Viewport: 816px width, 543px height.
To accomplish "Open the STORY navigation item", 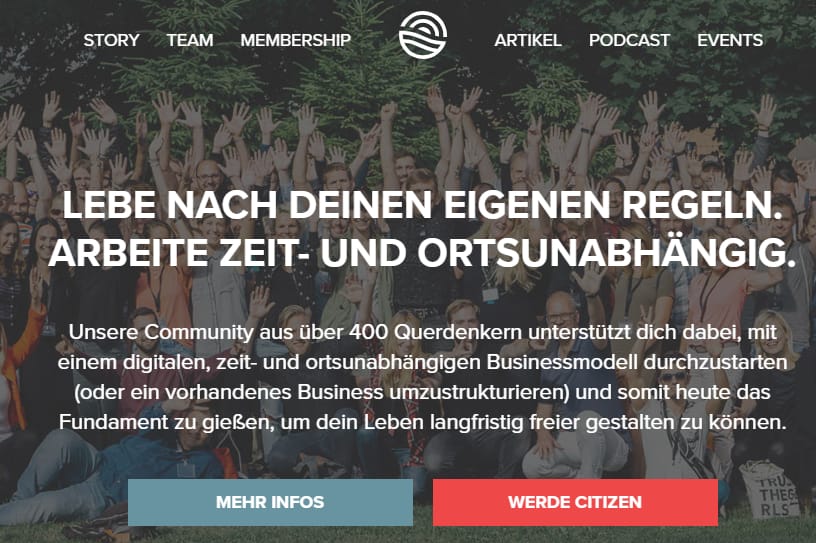I will (x=111, y=40).
